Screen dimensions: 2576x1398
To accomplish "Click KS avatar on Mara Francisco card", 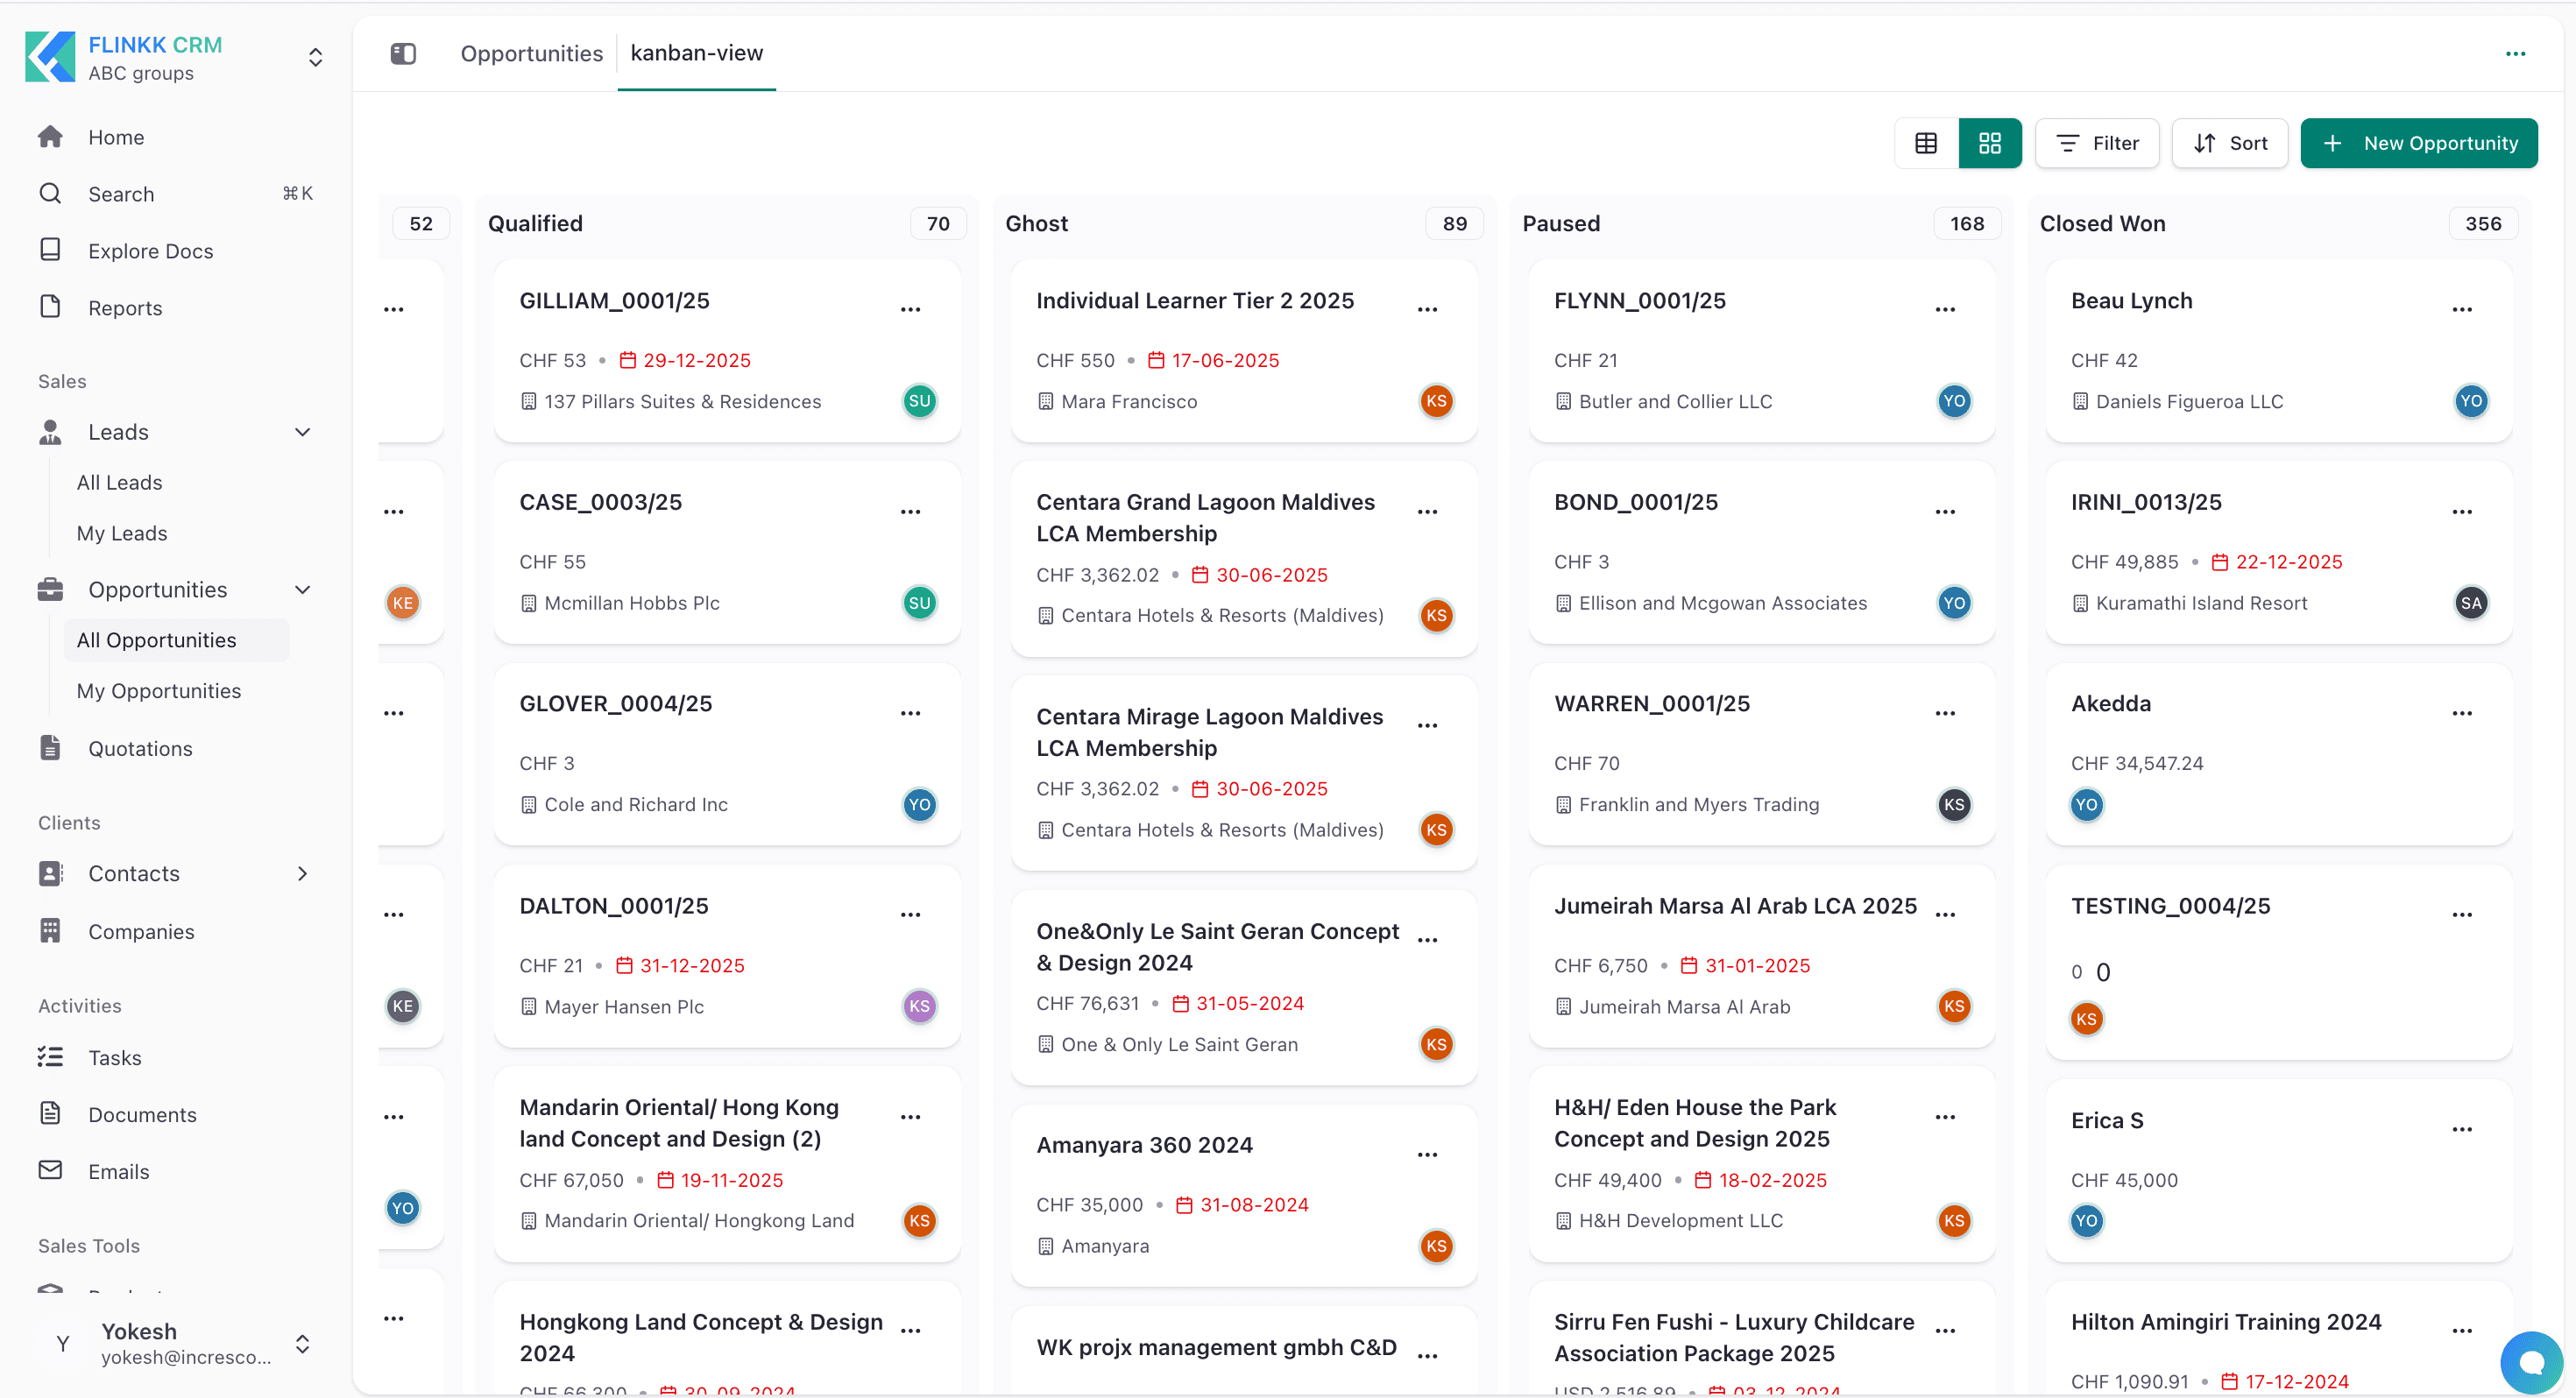I will click(x=1436, y=401).
